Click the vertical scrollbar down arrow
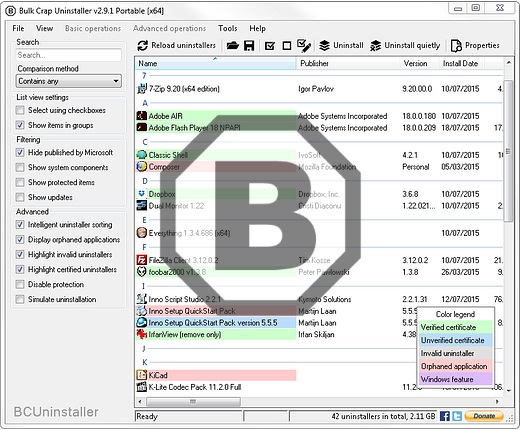520x430 pixels. (509, 390)
